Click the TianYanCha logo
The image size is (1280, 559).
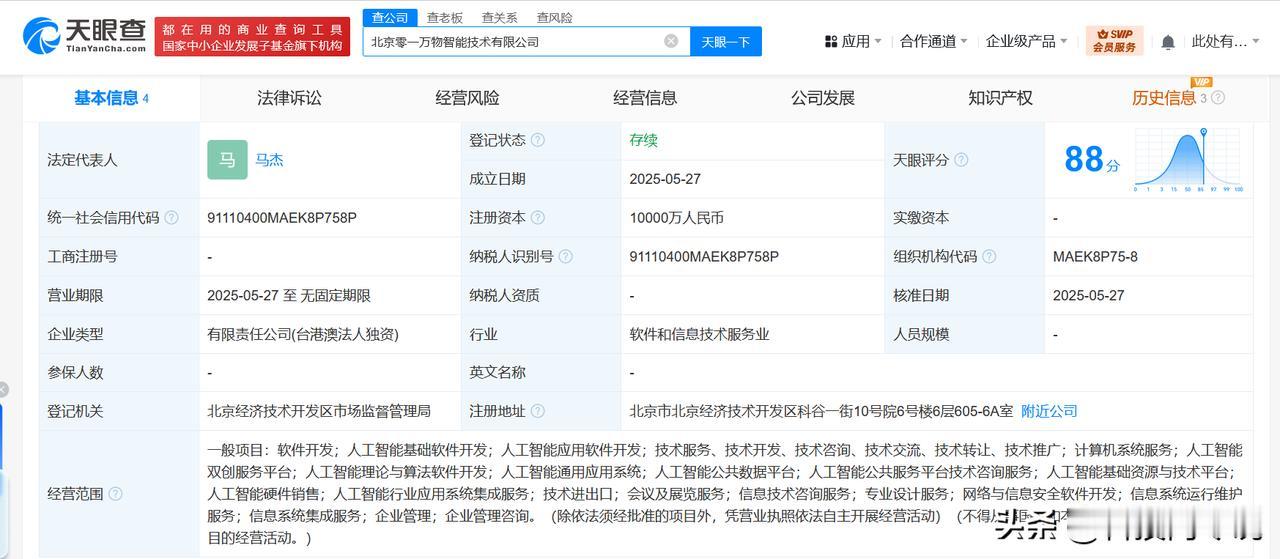(86, 35)
